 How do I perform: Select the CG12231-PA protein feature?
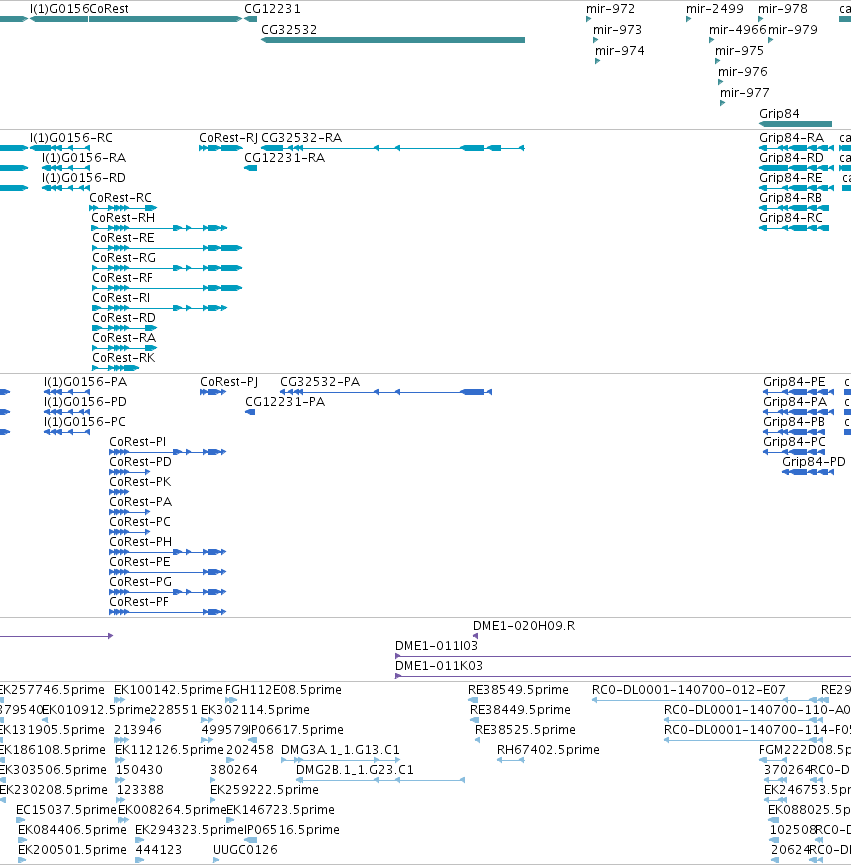click(x=250, y=412)
